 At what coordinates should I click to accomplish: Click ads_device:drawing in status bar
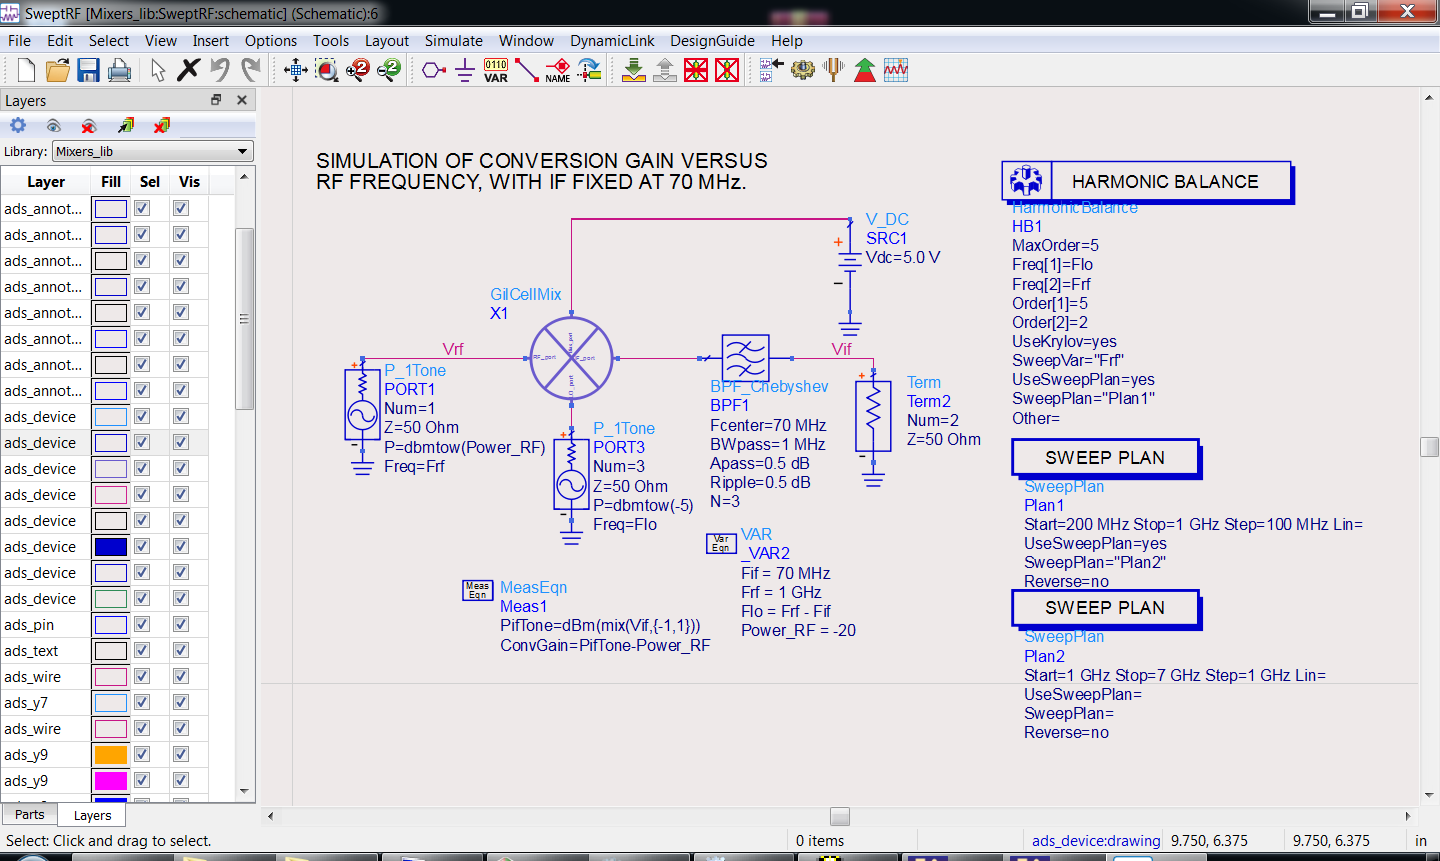(1096, 841)
